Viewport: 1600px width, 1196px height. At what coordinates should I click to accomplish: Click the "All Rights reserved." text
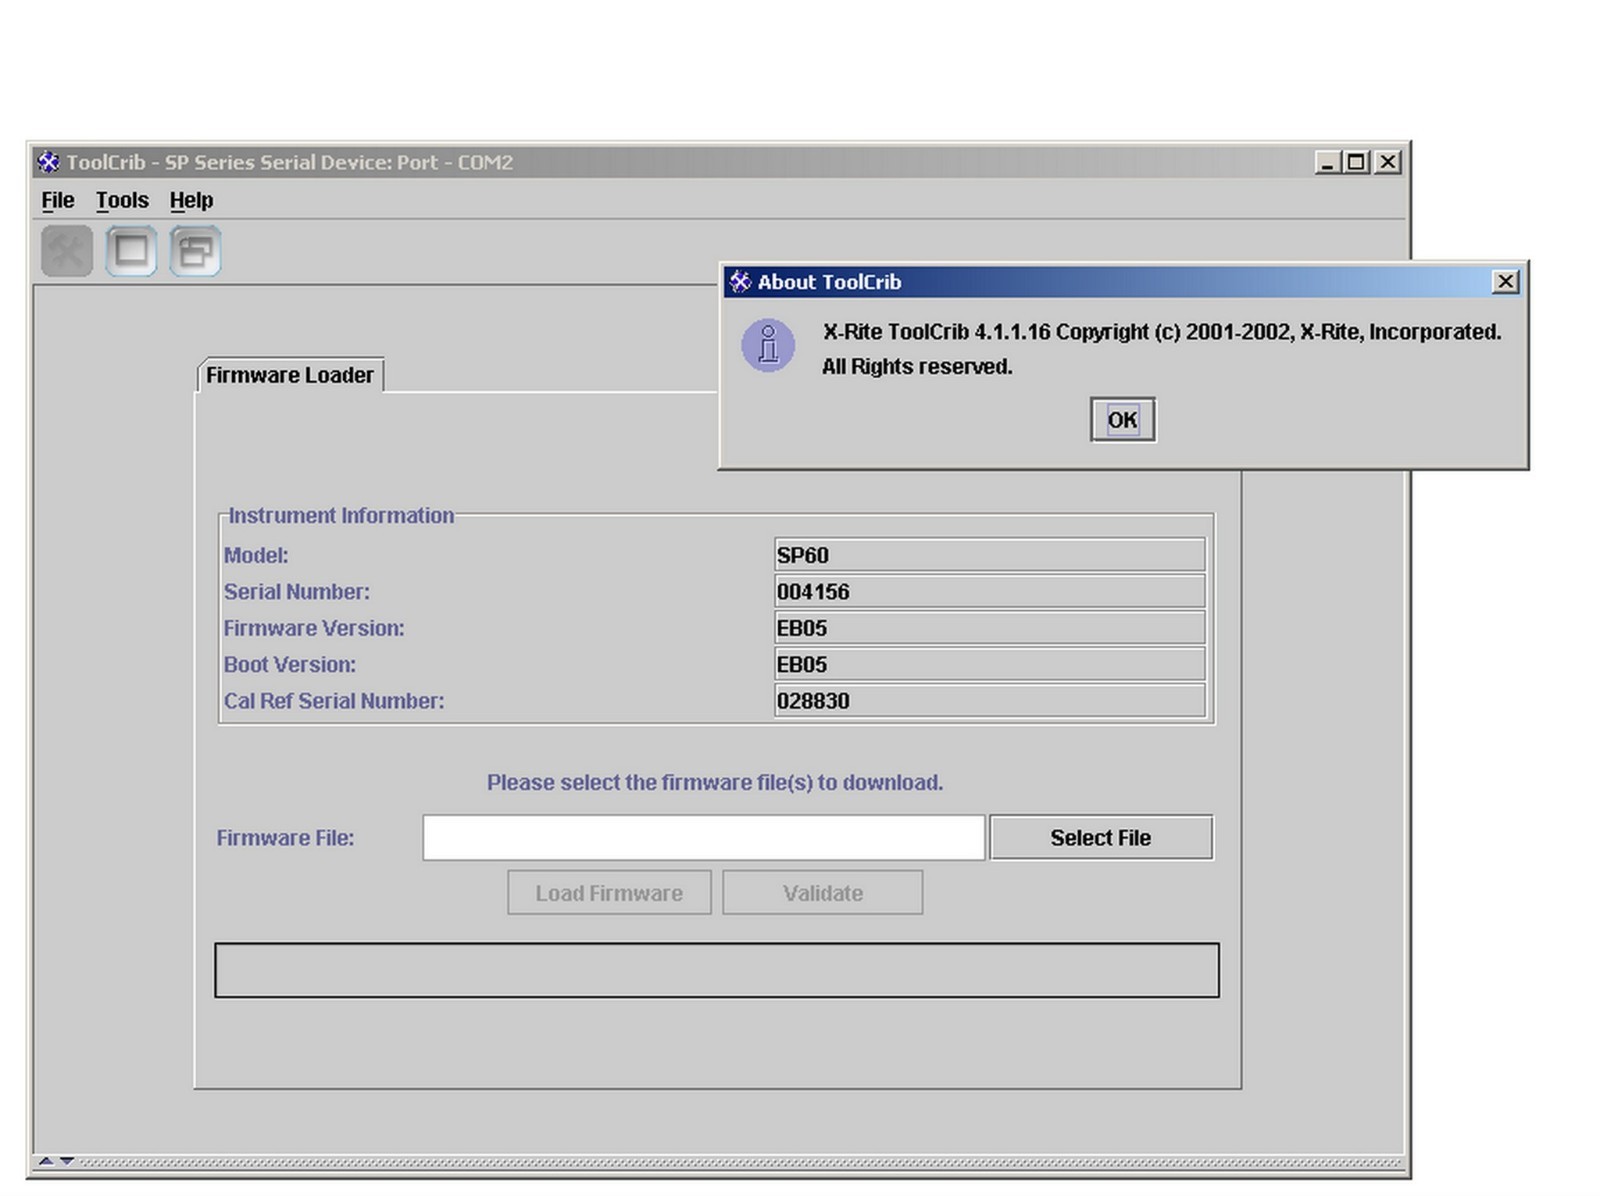917,367
